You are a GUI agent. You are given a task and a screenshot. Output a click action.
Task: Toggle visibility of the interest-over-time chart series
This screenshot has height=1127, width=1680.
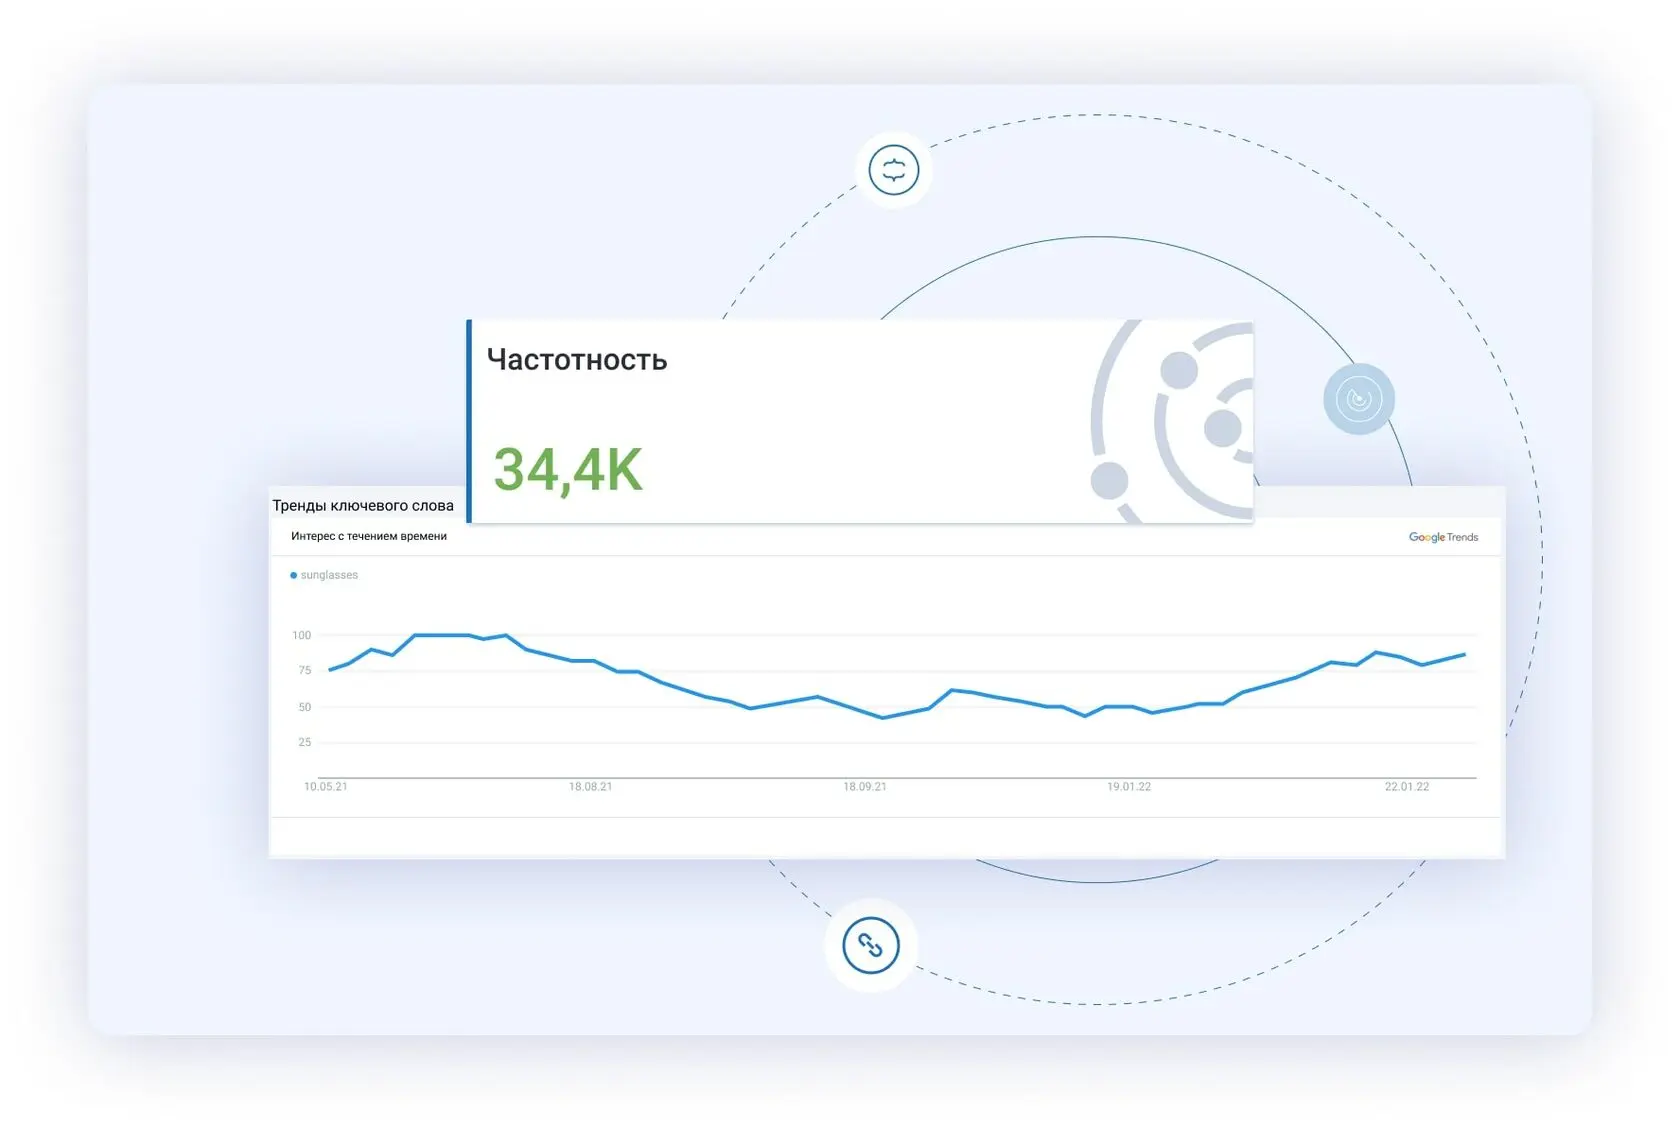click(325, 575)
